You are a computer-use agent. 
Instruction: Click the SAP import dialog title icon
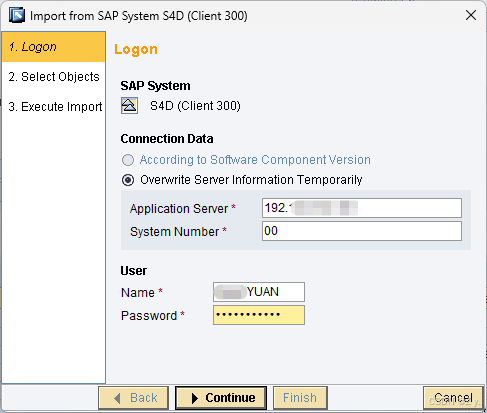click(17, 15)
